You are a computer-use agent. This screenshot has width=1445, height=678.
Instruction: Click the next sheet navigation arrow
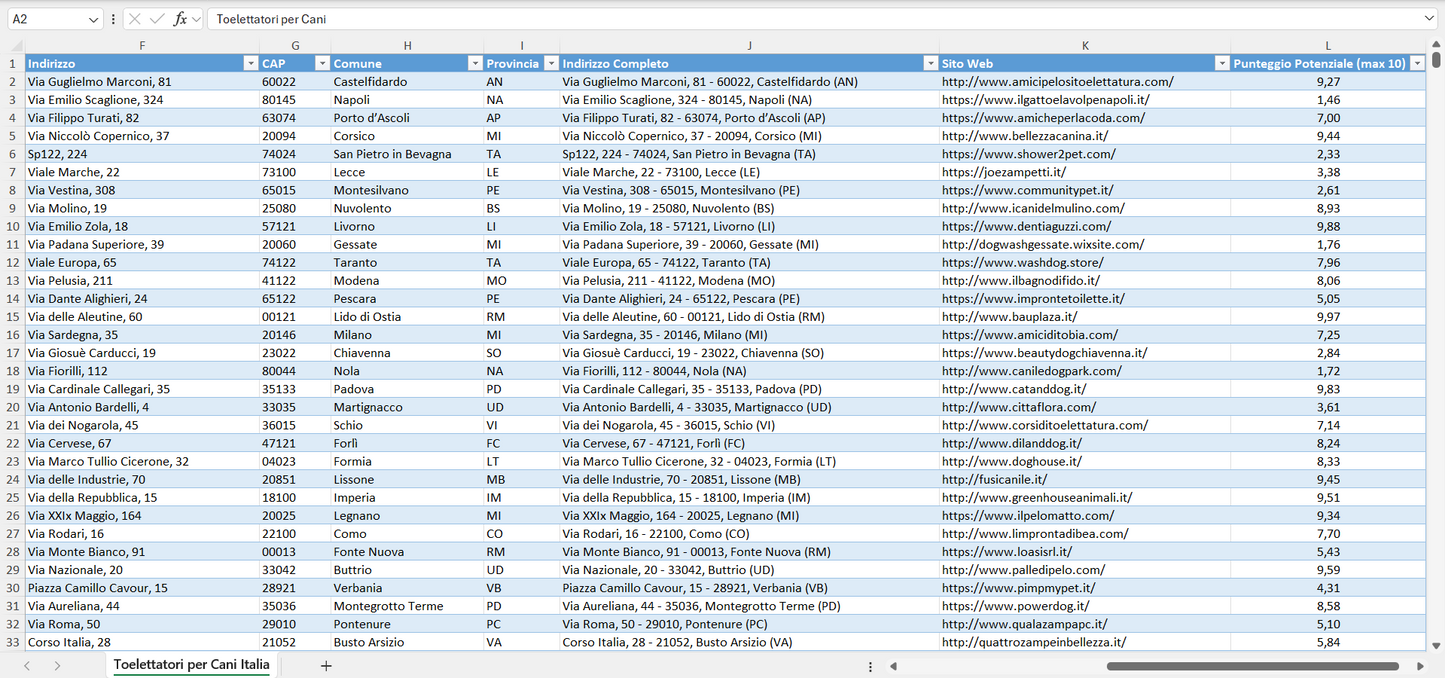57,666
